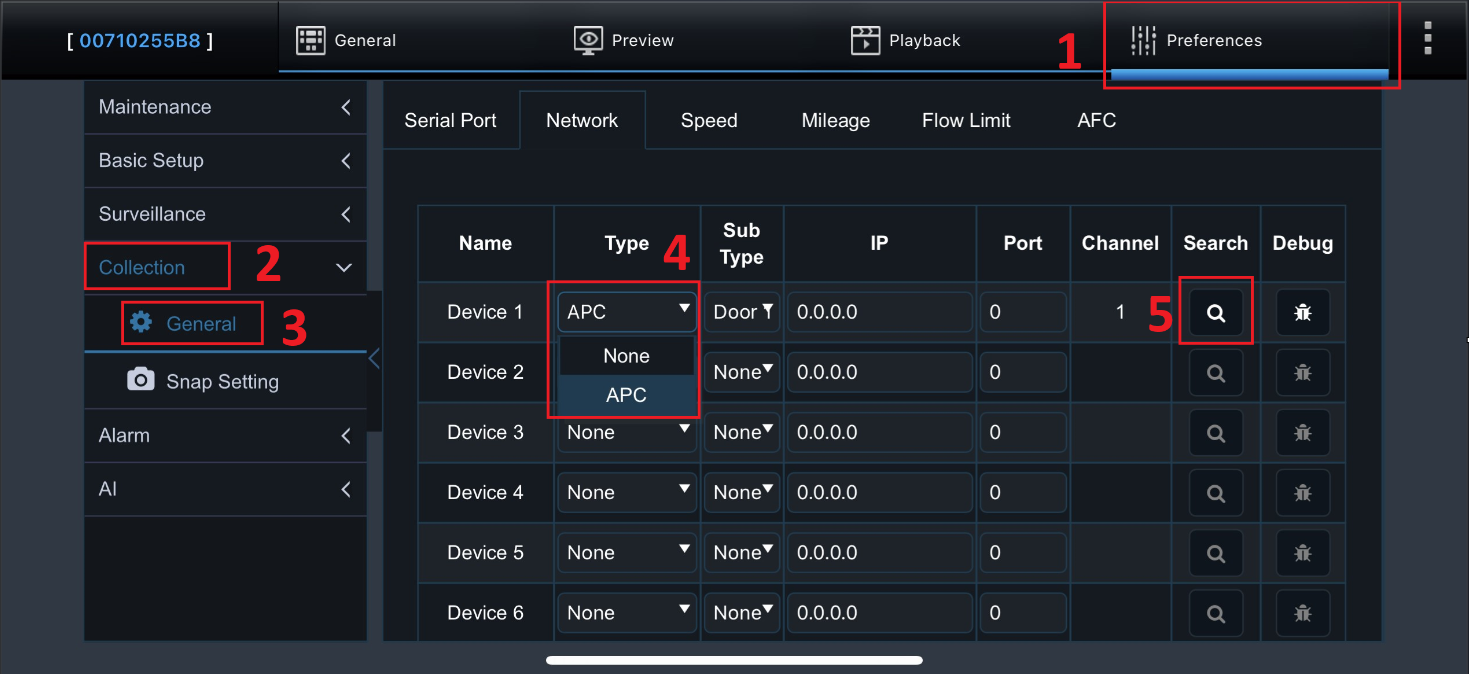Image resolution: width=1469 pixels, height=674 pixels.
Task: Click device ID 00710255B8 link
Action: click(x=140, y=41)
